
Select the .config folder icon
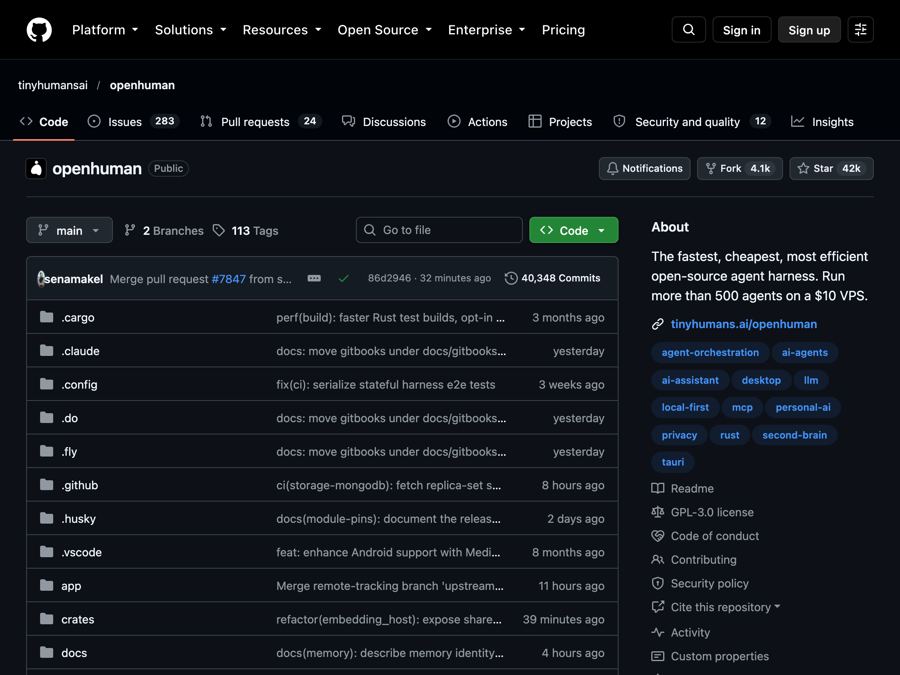(x=46, y=384)
